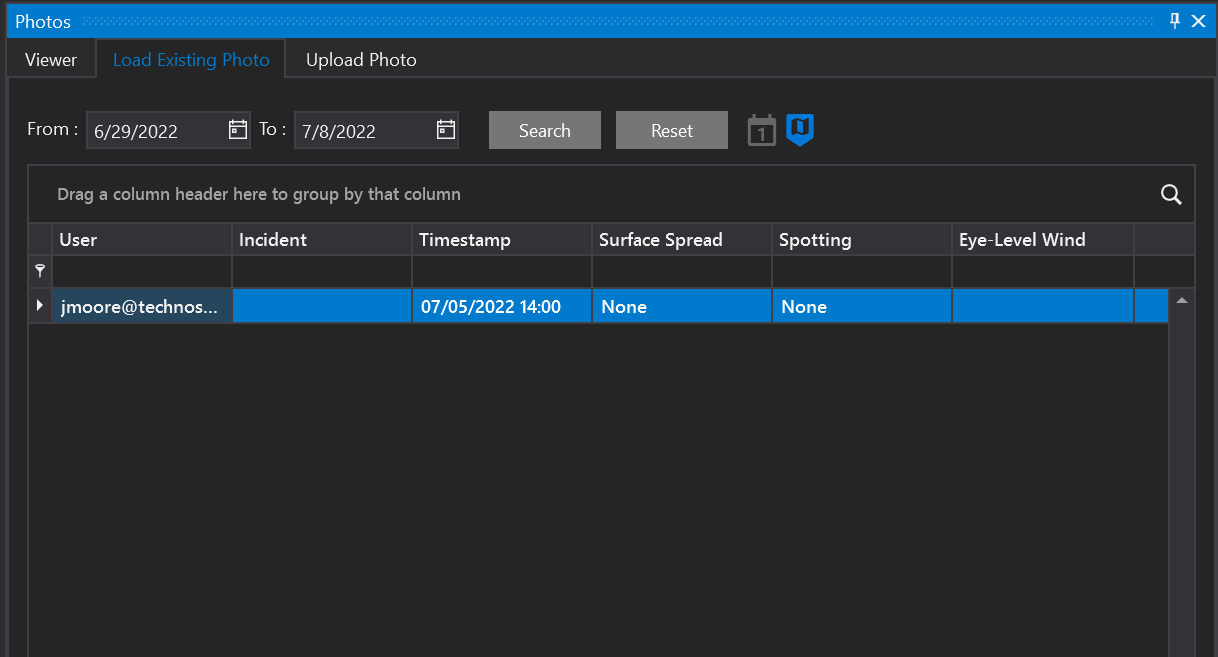
Task: Click the filter row funnel icon
Action: point(40,271)
